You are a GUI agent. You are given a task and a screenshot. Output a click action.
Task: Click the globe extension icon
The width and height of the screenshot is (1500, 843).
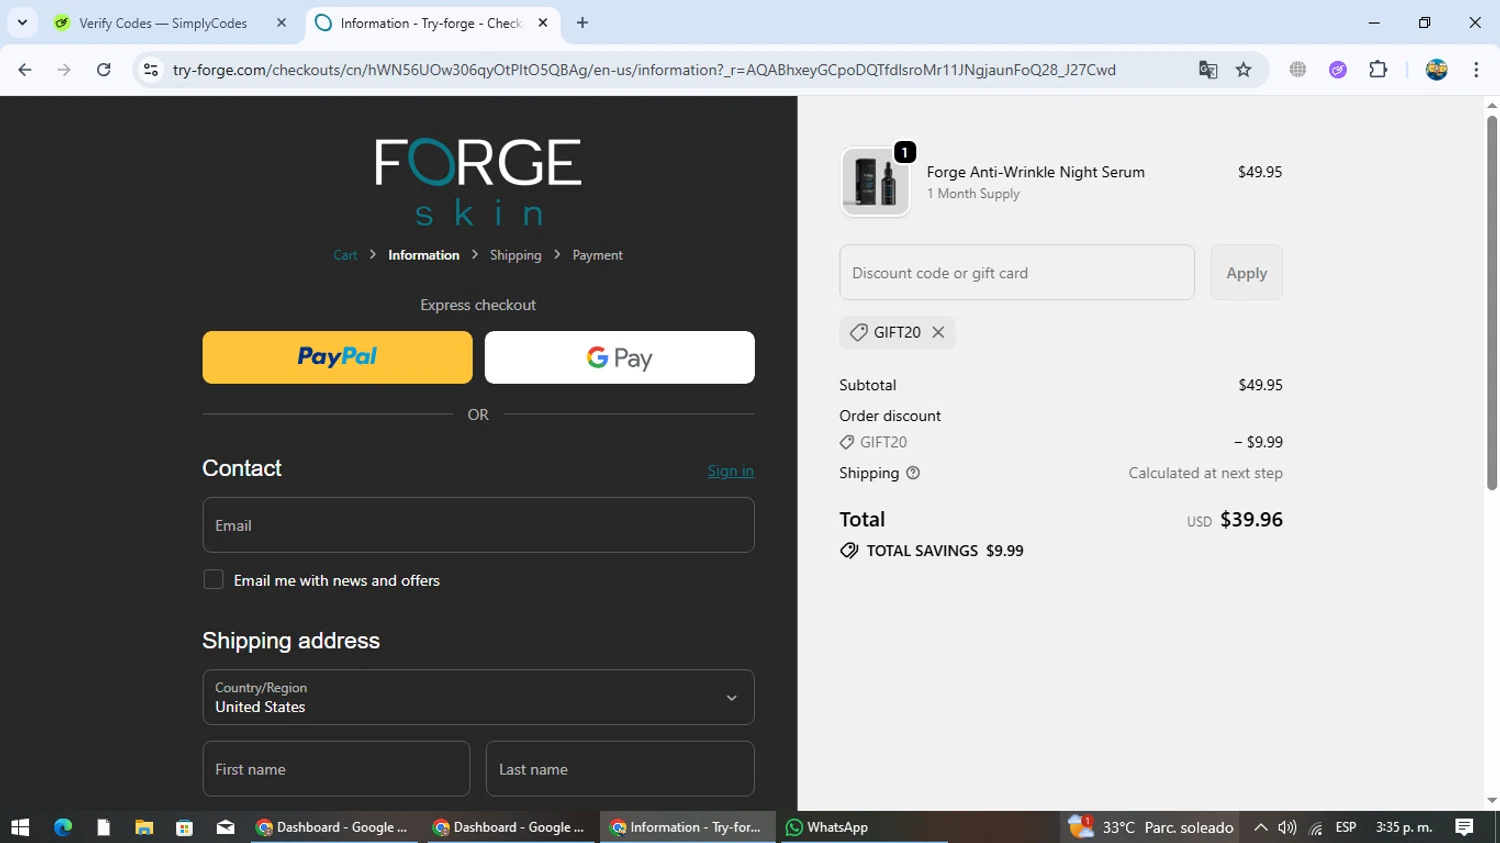tap(1298, 70)
